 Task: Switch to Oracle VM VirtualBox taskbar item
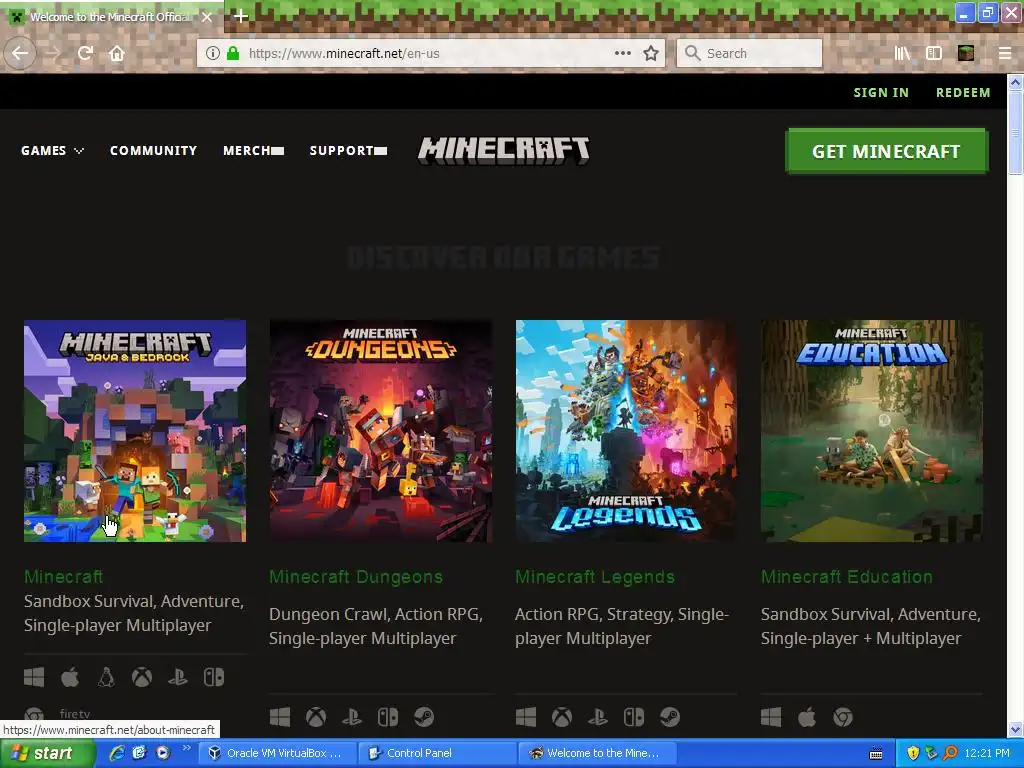click(x=278, y=753)
